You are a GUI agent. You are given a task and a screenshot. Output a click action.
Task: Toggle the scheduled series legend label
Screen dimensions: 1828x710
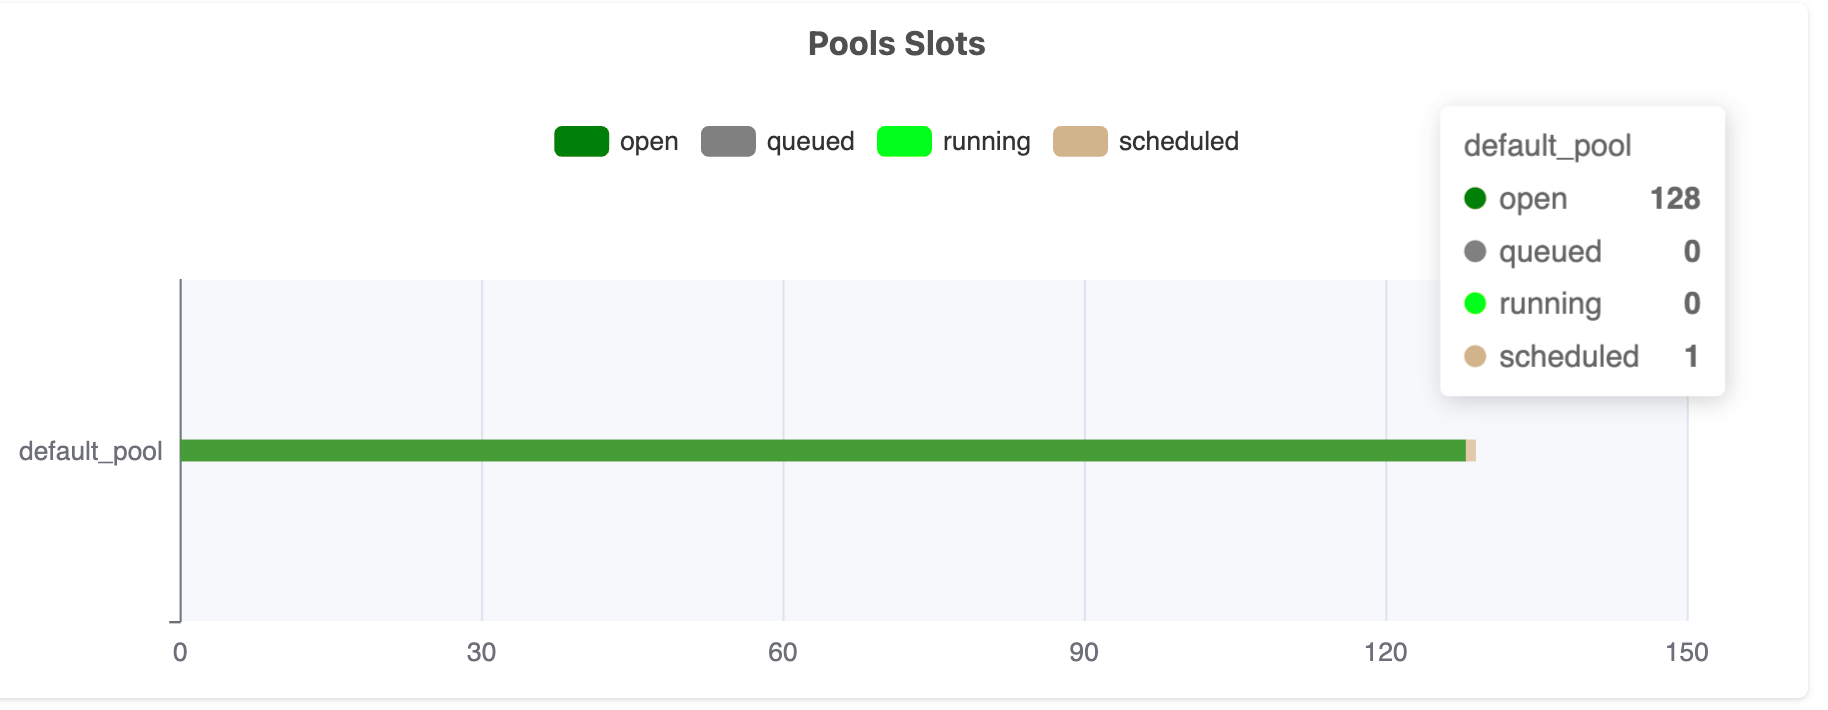click(x=1178, y=142)
